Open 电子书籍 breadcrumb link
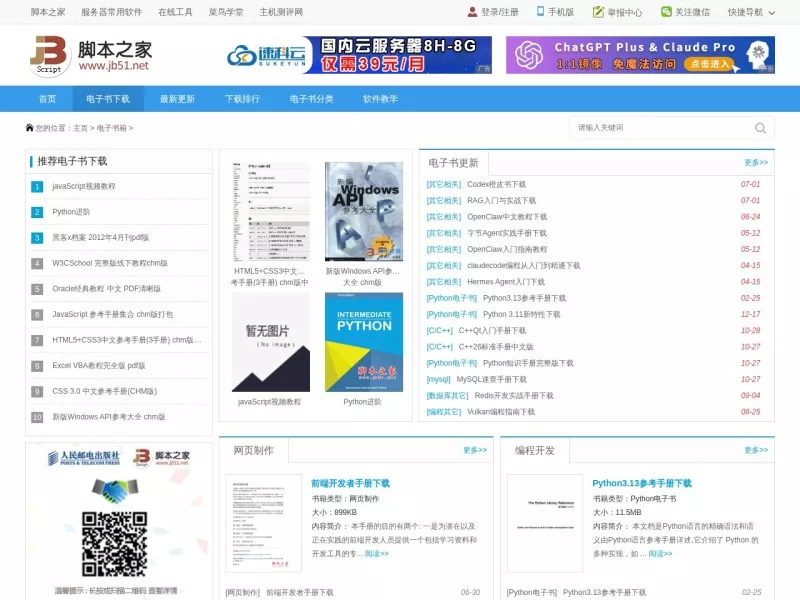This screenshot has width=800, height=600. [x=111, y=128]
